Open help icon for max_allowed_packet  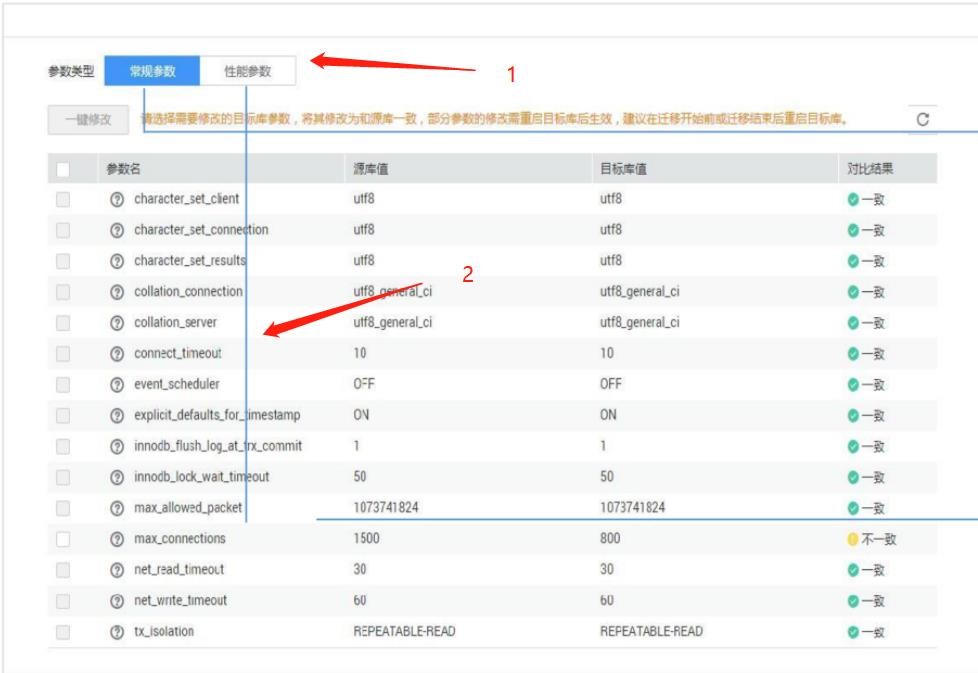click(117, 508)
